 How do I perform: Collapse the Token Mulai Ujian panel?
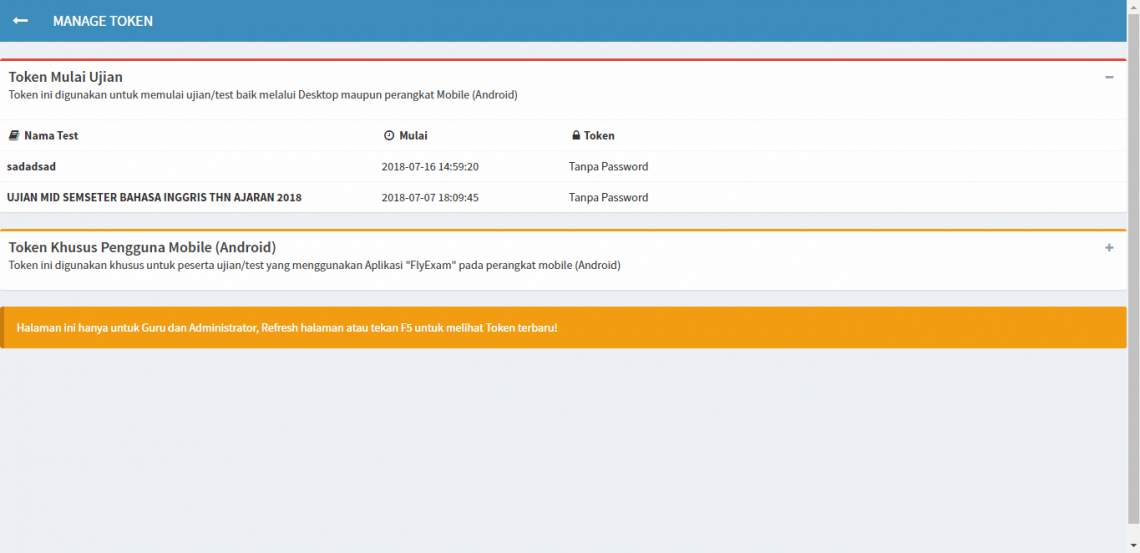coord(1109,77)
